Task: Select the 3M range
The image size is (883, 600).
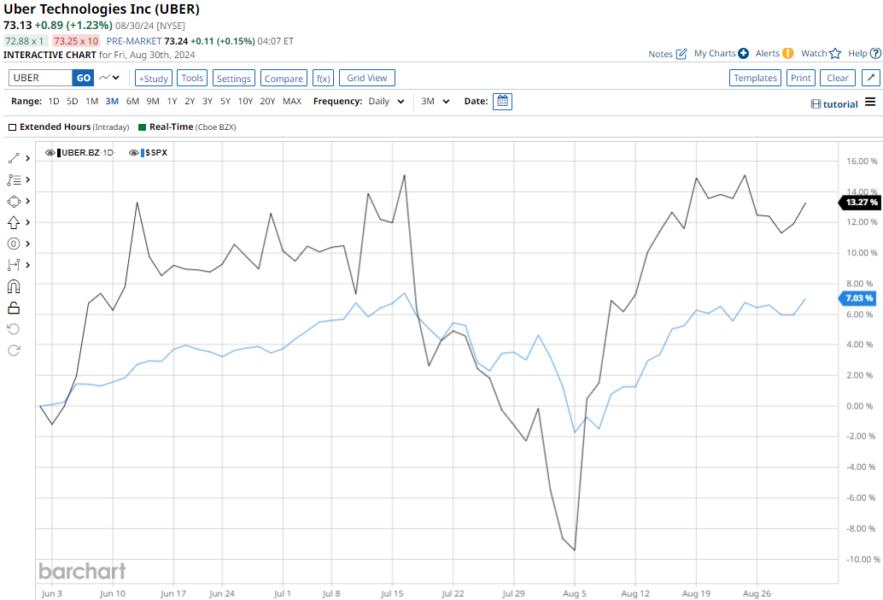Action: tap(112, 101)
